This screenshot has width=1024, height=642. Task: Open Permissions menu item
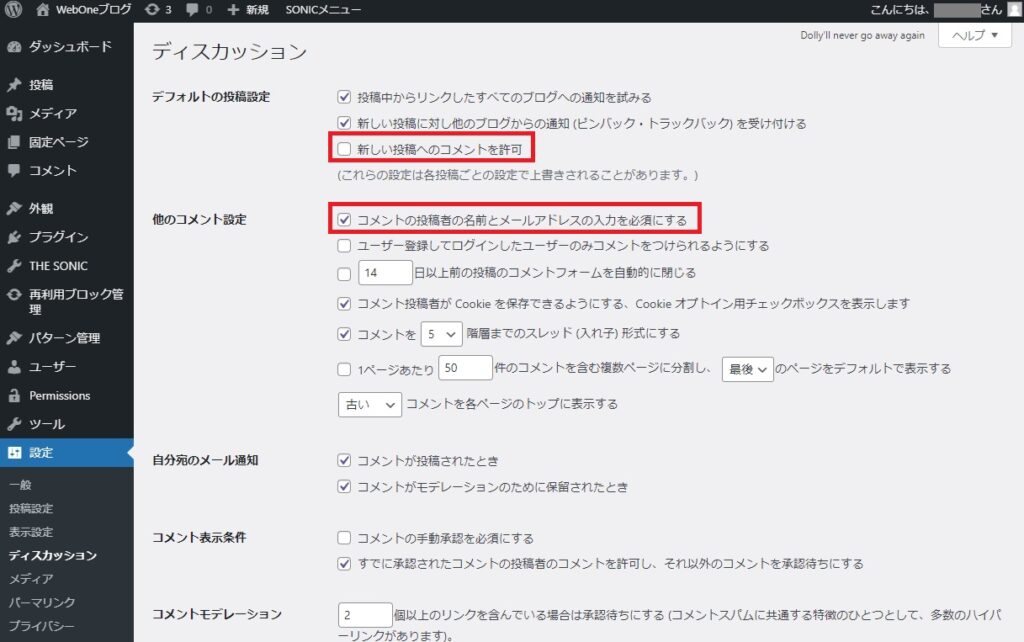point(59,395)
